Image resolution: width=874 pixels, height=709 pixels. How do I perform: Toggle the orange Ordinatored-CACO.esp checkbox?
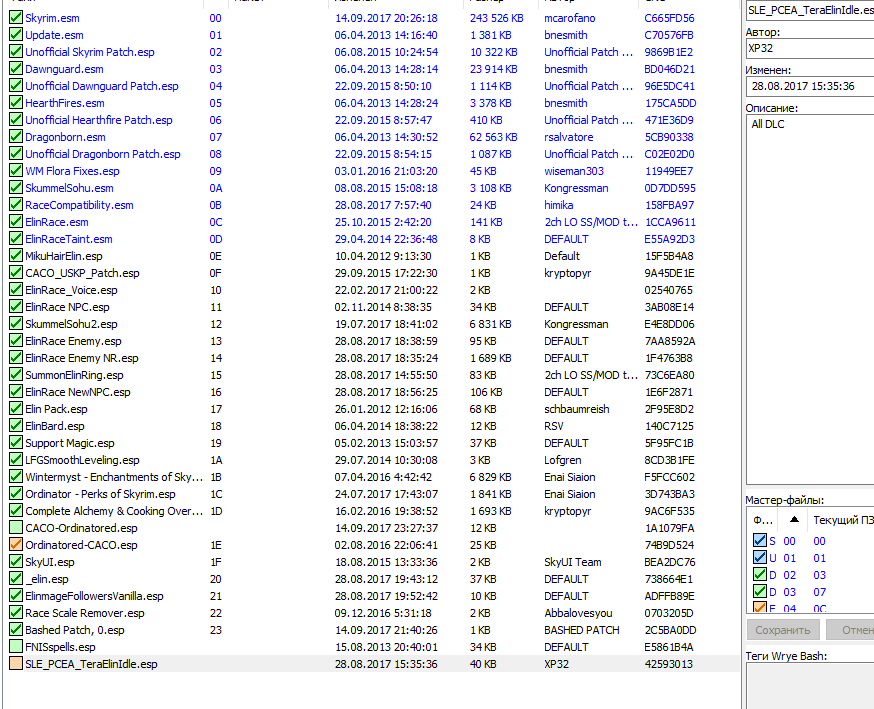[x=16, y=545]
